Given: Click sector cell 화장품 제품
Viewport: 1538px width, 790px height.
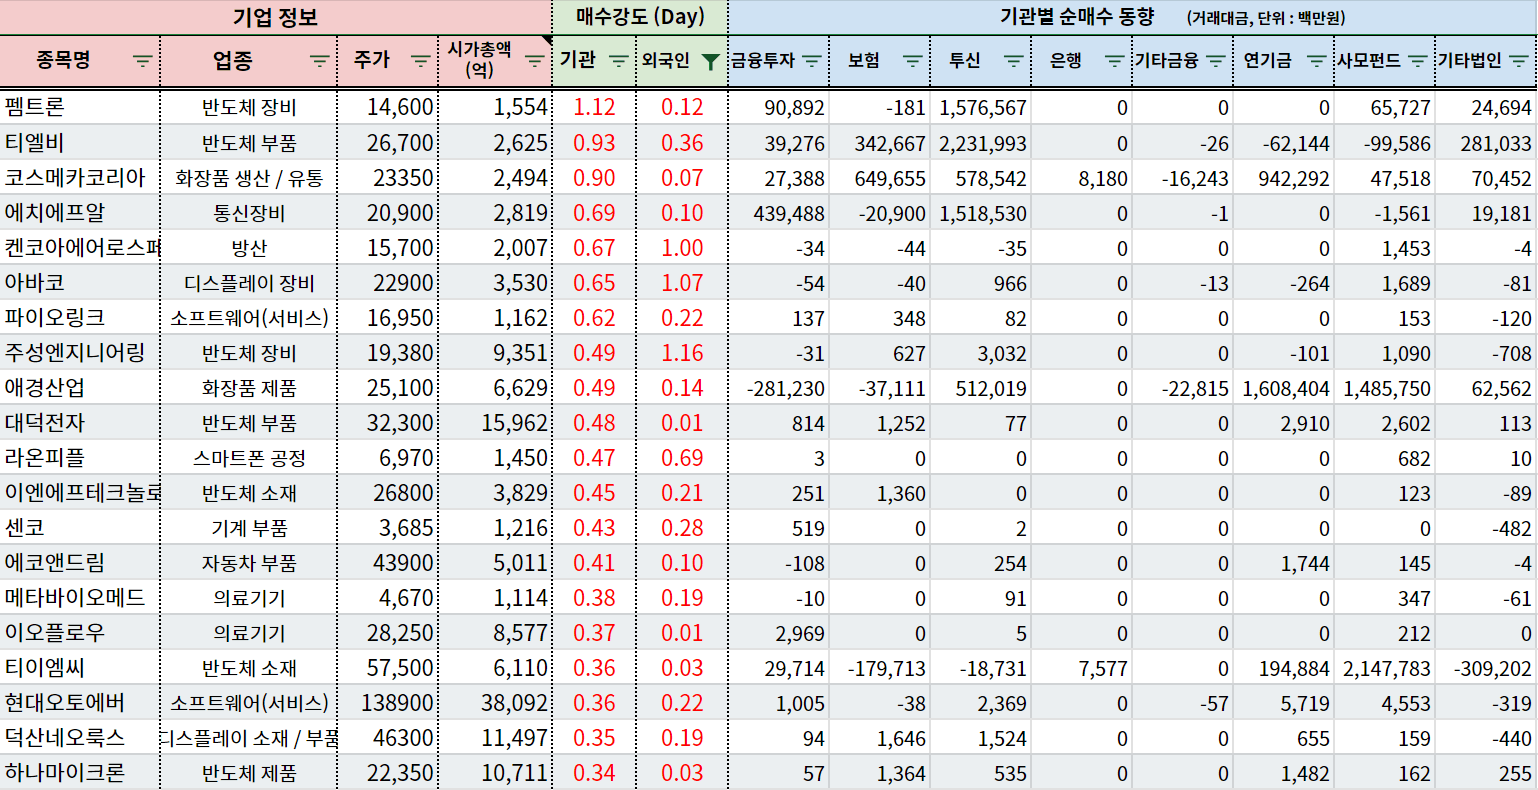Looking at the screenshot, I should (x=249, y=388).
